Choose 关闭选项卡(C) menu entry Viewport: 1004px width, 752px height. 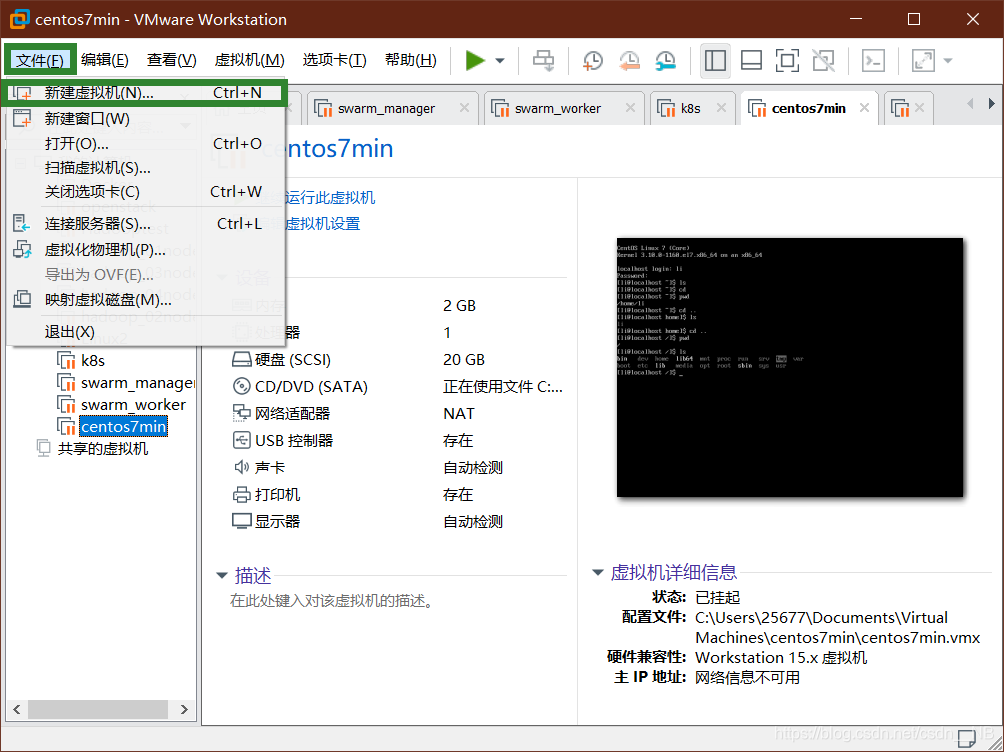coord(145,192)
